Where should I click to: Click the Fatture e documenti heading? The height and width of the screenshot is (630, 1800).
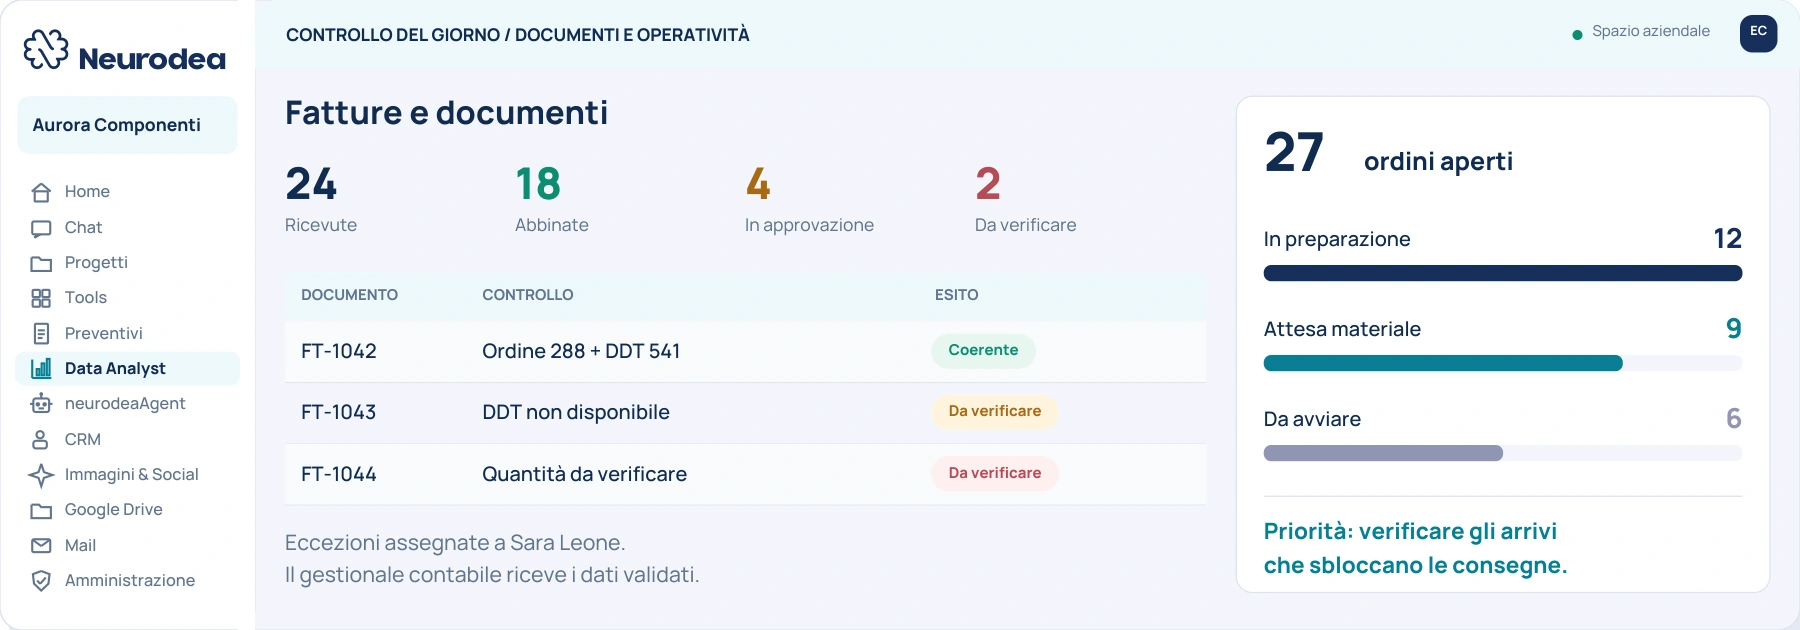pos(446,113)
